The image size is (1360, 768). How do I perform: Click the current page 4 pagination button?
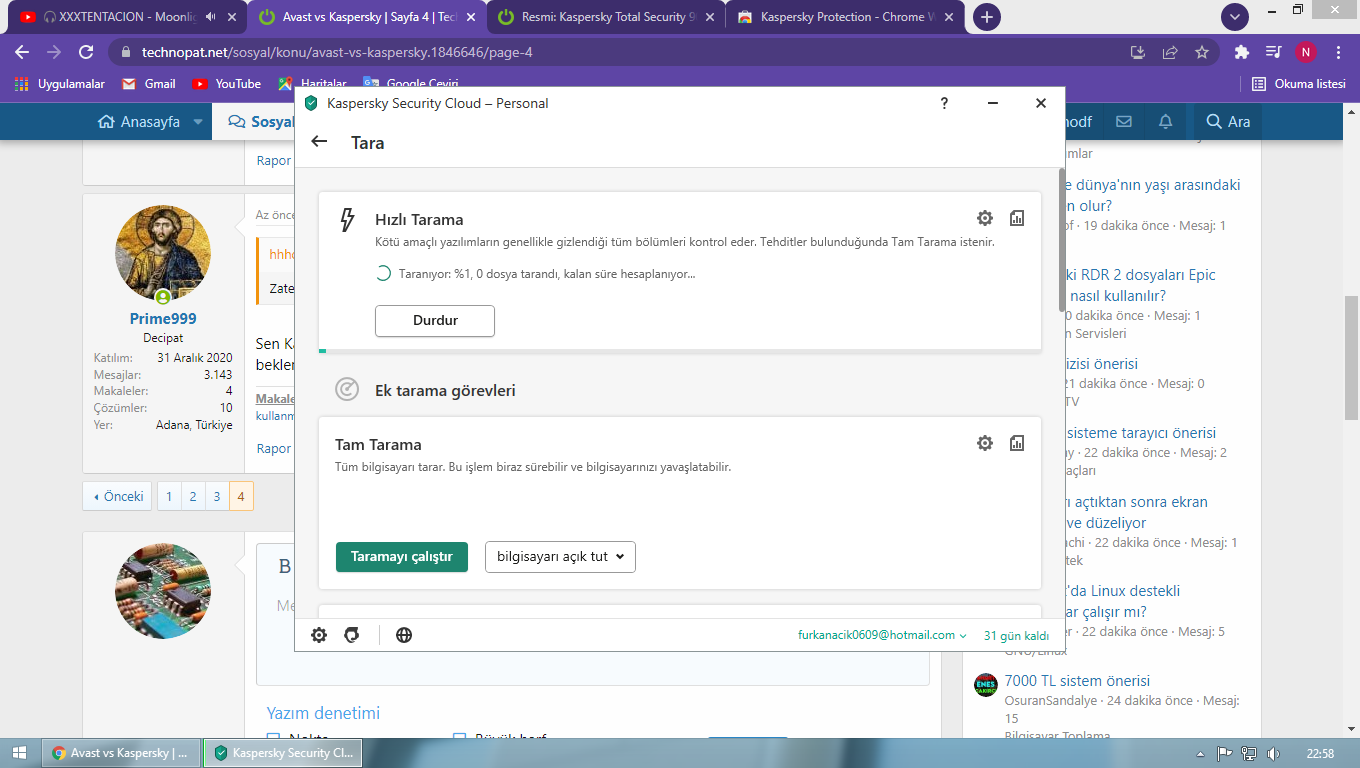click(241, 496)
